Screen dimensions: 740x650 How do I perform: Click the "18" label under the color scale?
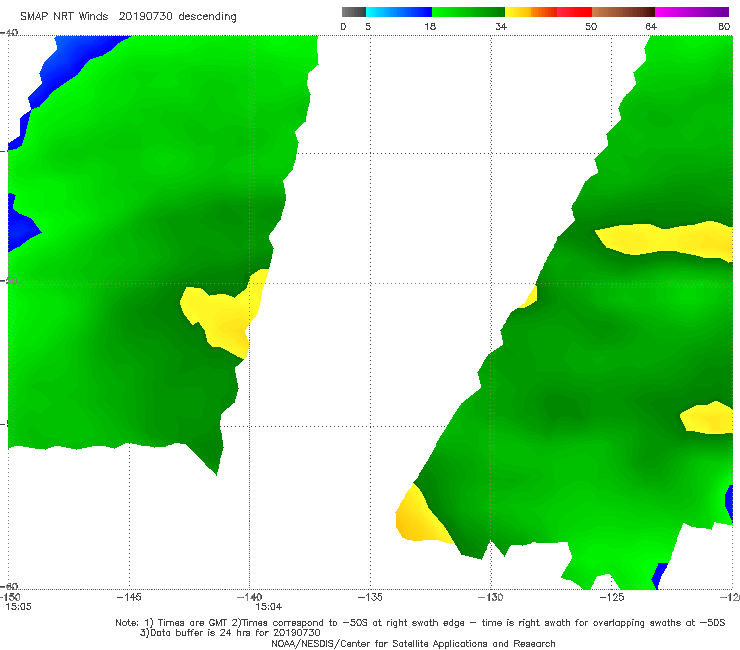(430, 26)
